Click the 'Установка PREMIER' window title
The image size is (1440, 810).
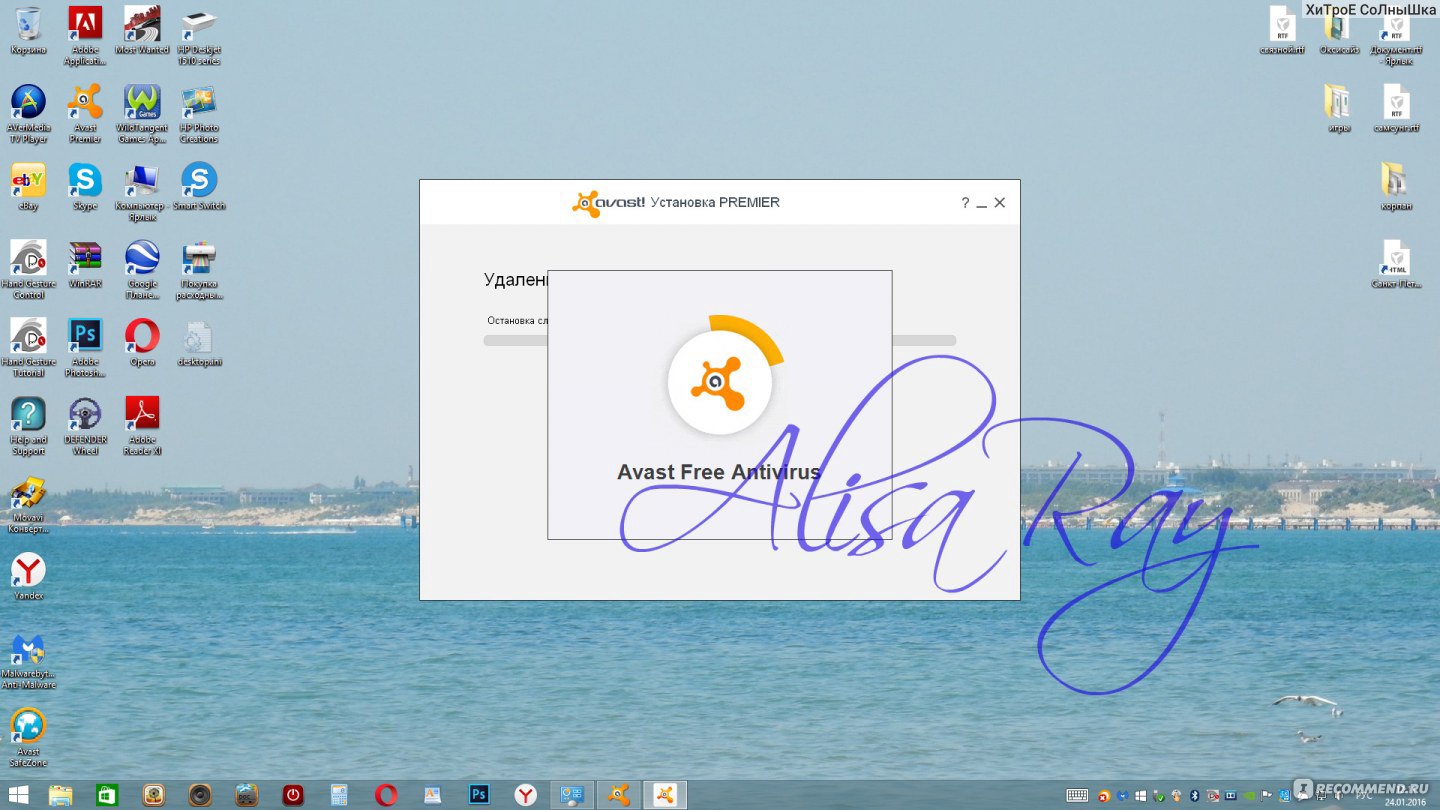(715, 202)
